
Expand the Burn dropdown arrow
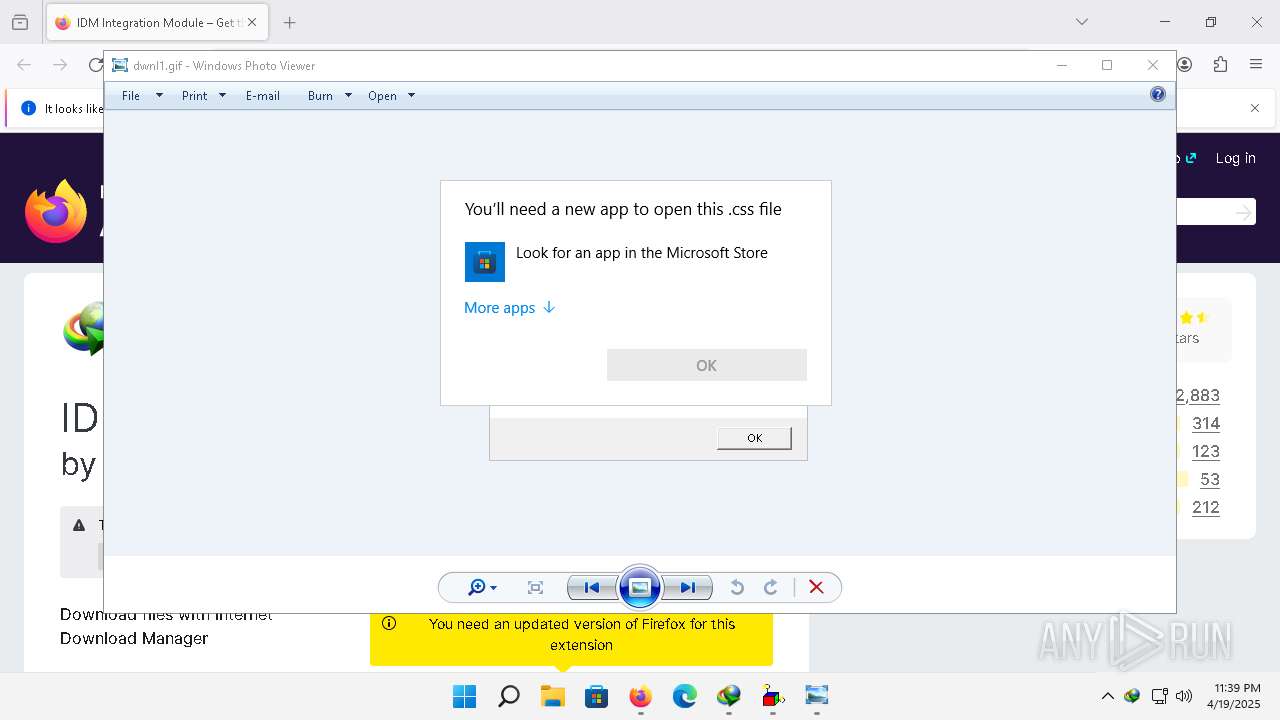coord(348,96)
